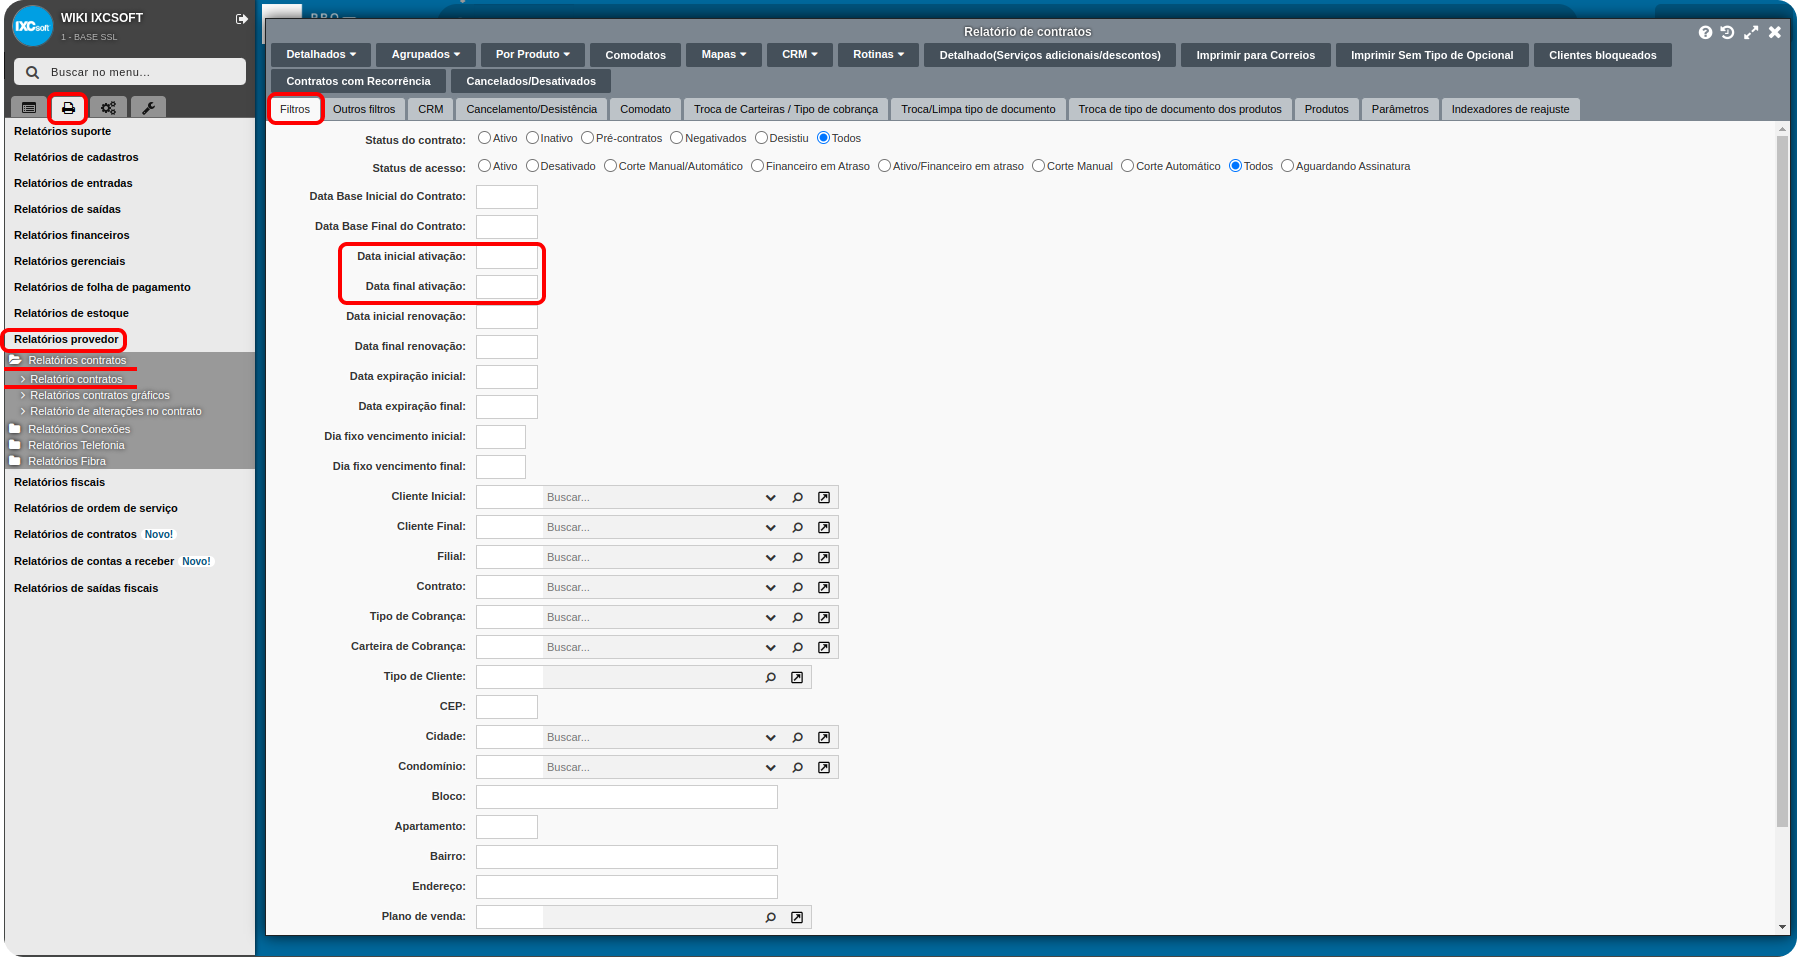Click search magnifier for Tipo de Cobrança
The width and height of the screenshot is (1797, 957).
pos(798,617)
